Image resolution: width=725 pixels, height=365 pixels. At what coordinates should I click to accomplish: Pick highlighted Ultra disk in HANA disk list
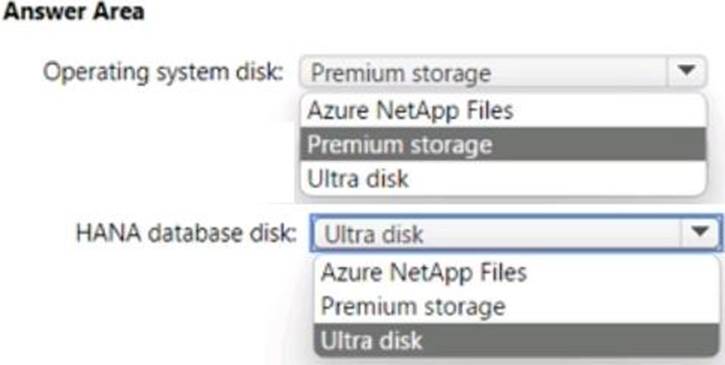click(516, 340)
